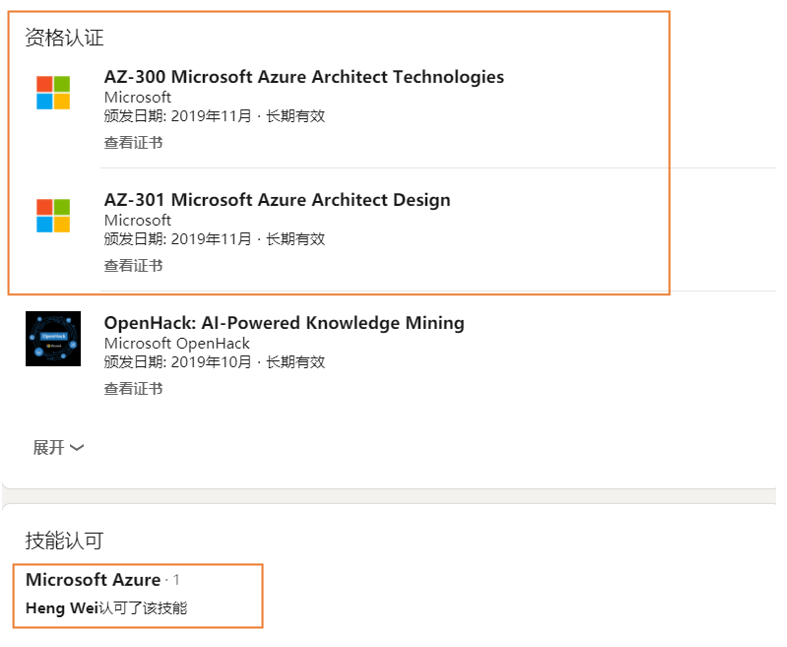
Task: Click the Microsoft issuer name under AZ-300
Action: pos(138,97)
